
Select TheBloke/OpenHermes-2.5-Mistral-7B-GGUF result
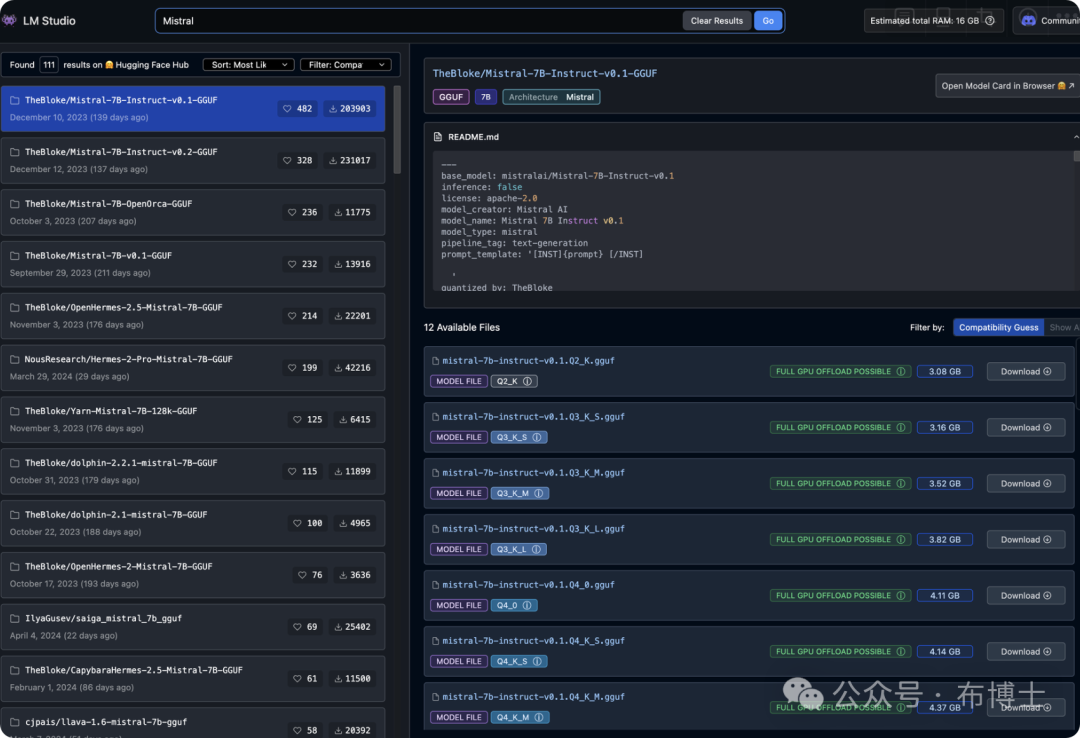point(193,316)
